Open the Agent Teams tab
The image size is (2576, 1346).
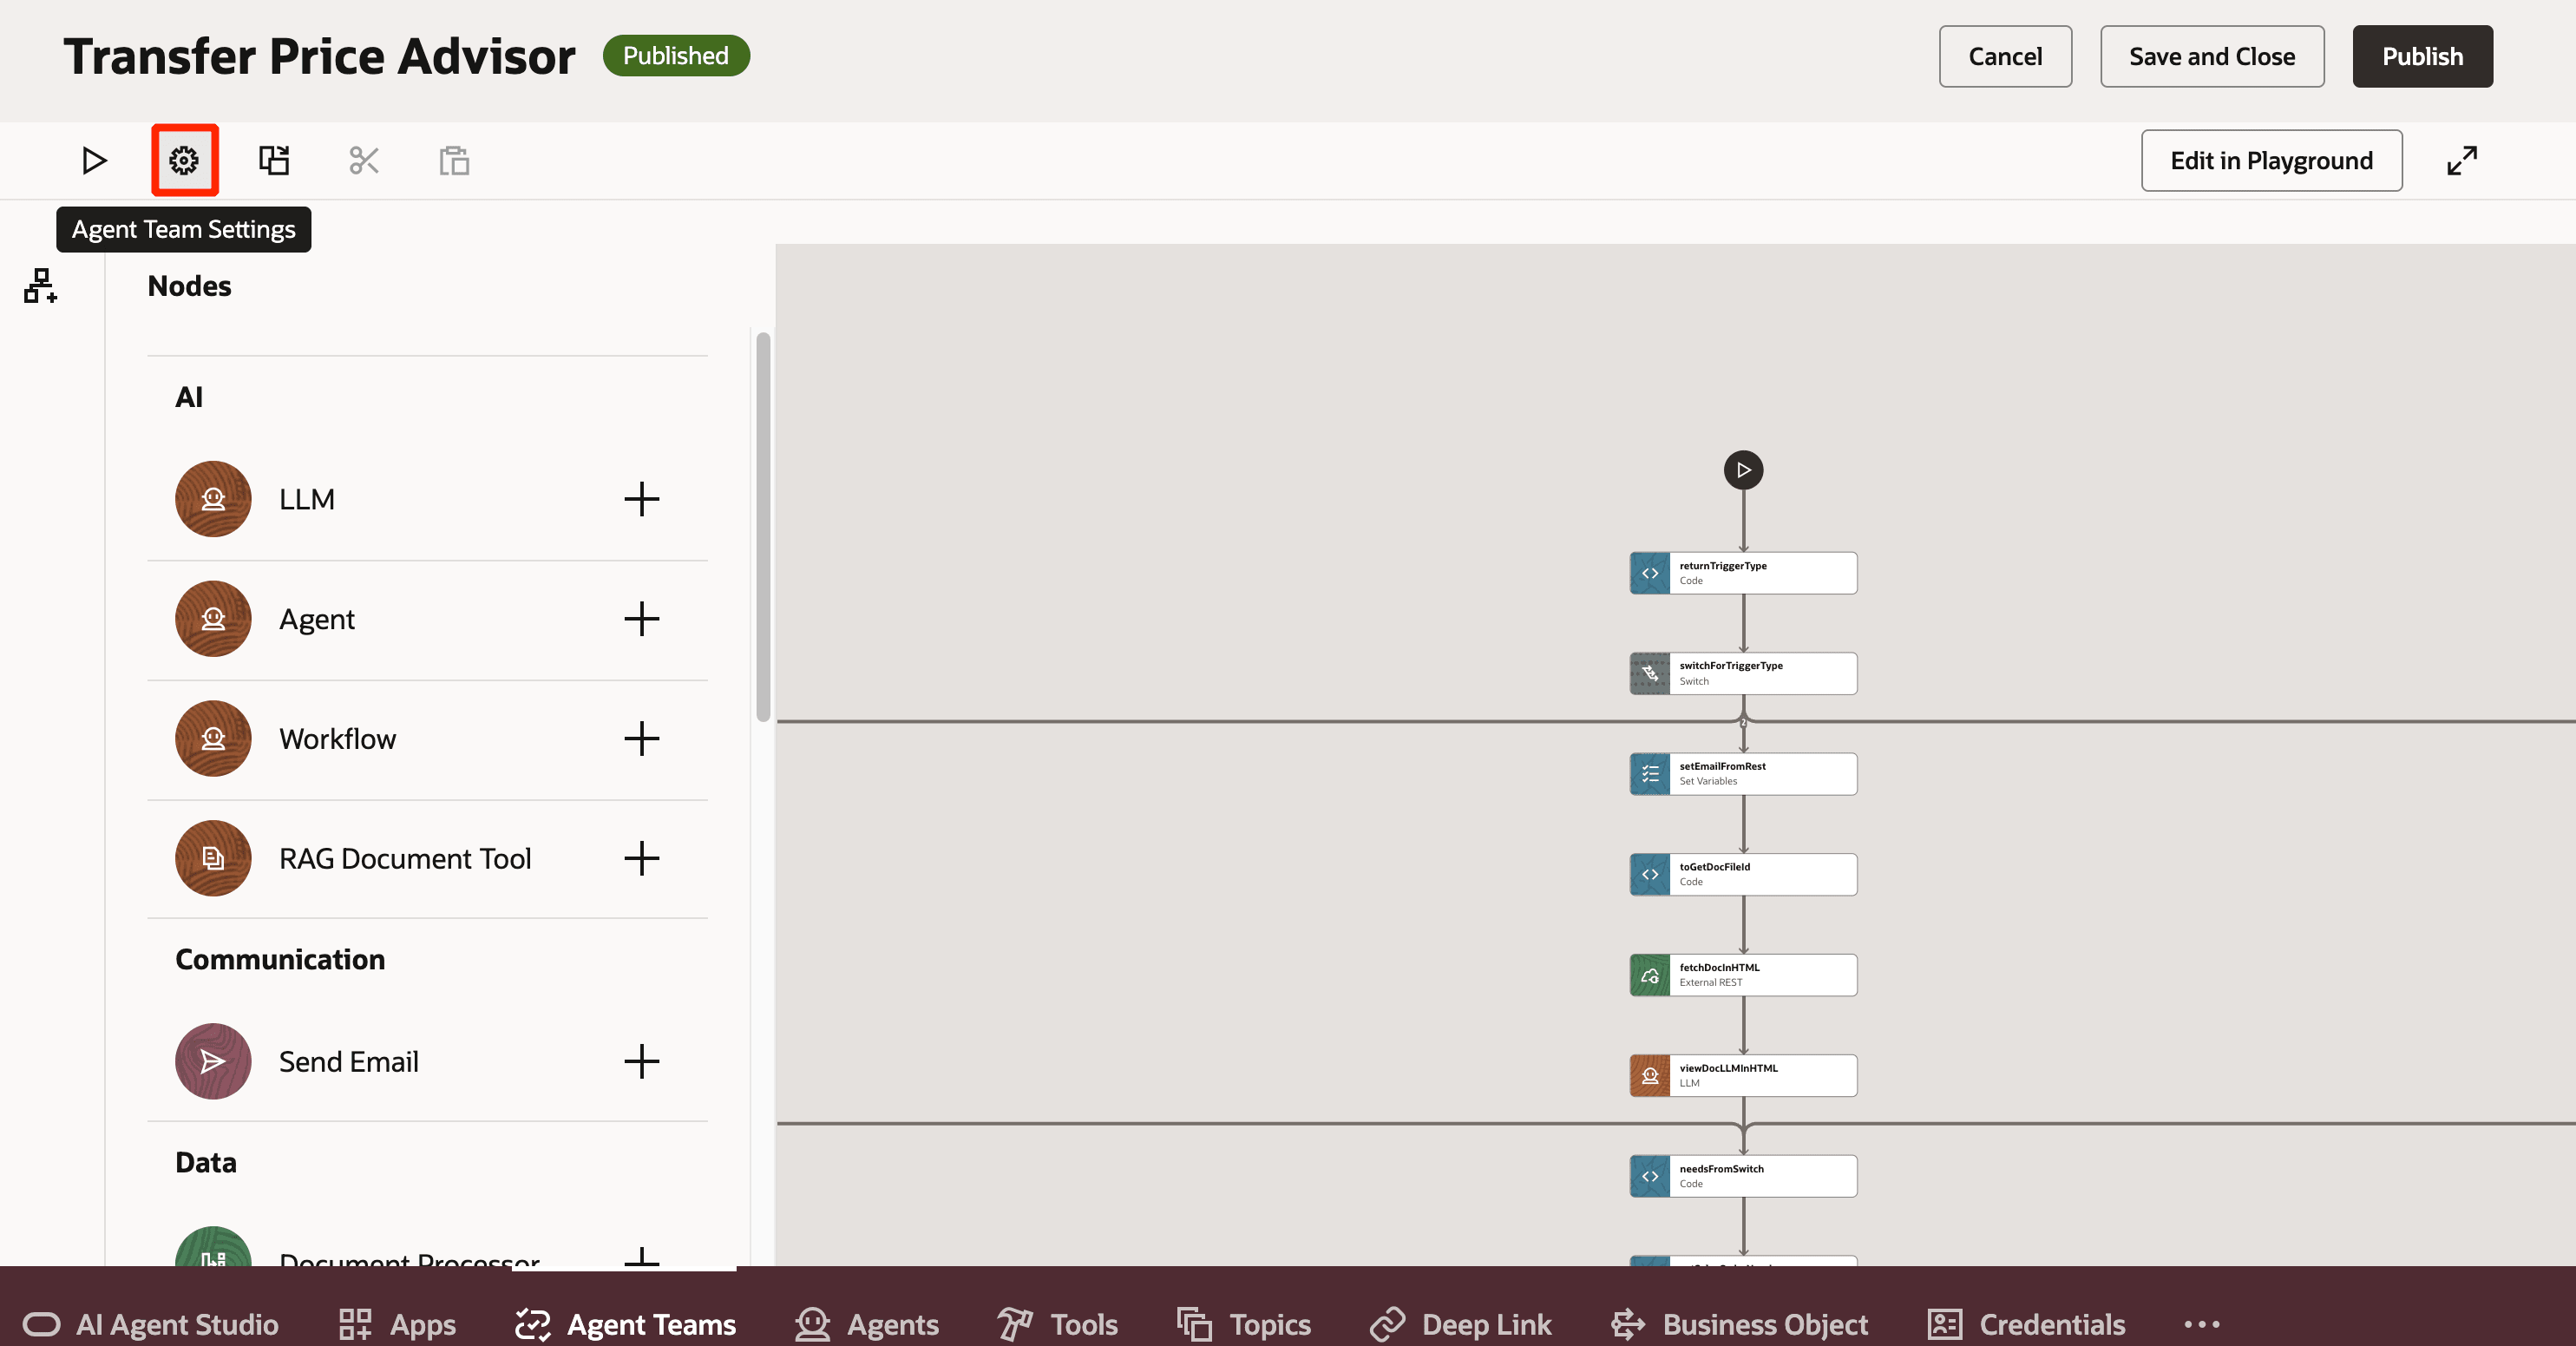click(x=626, y=1324)
